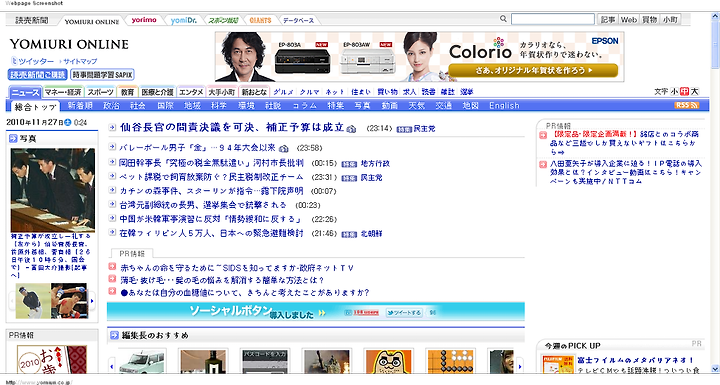Switch to the マネー・経済 category tab
This screenshot has height=385, width=720.
(x=63, y=92)
